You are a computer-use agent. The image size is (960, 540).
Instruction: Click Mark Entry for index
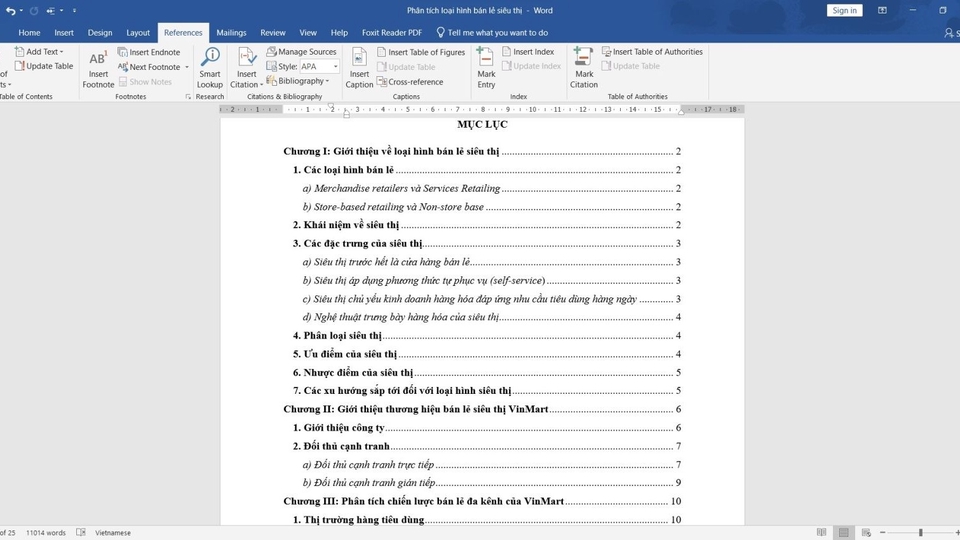point(486,67)
